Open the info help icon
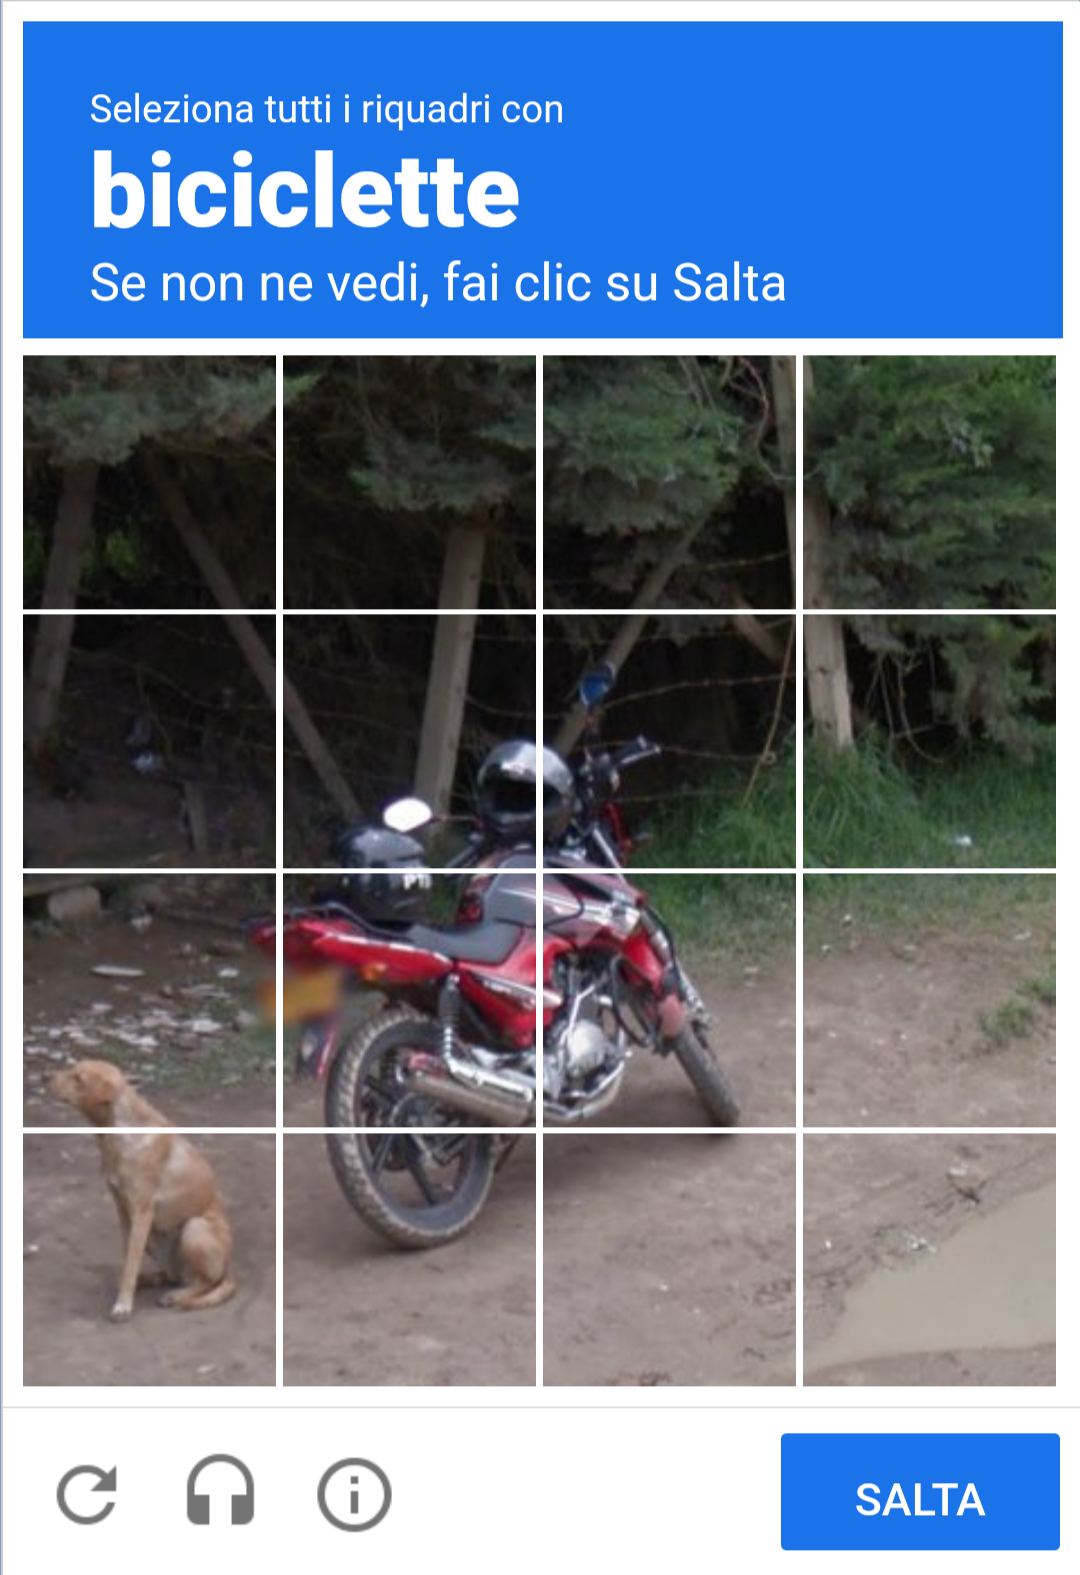 pyautogui.click(x=354, y=1494)
